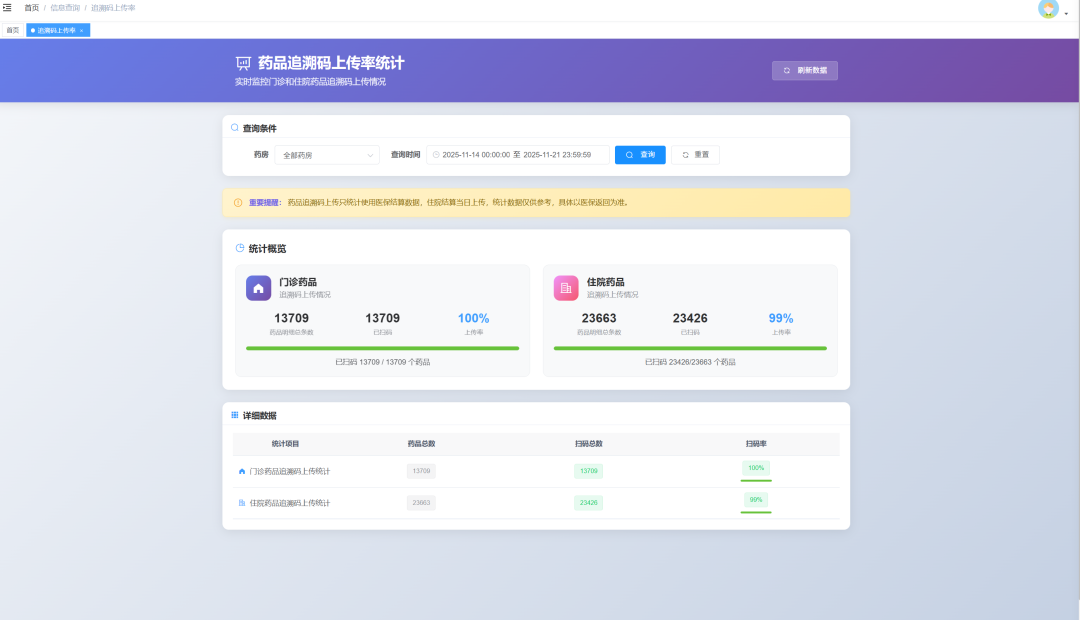Click the chevron in the 药房 select box

click(x=370, y=155)
